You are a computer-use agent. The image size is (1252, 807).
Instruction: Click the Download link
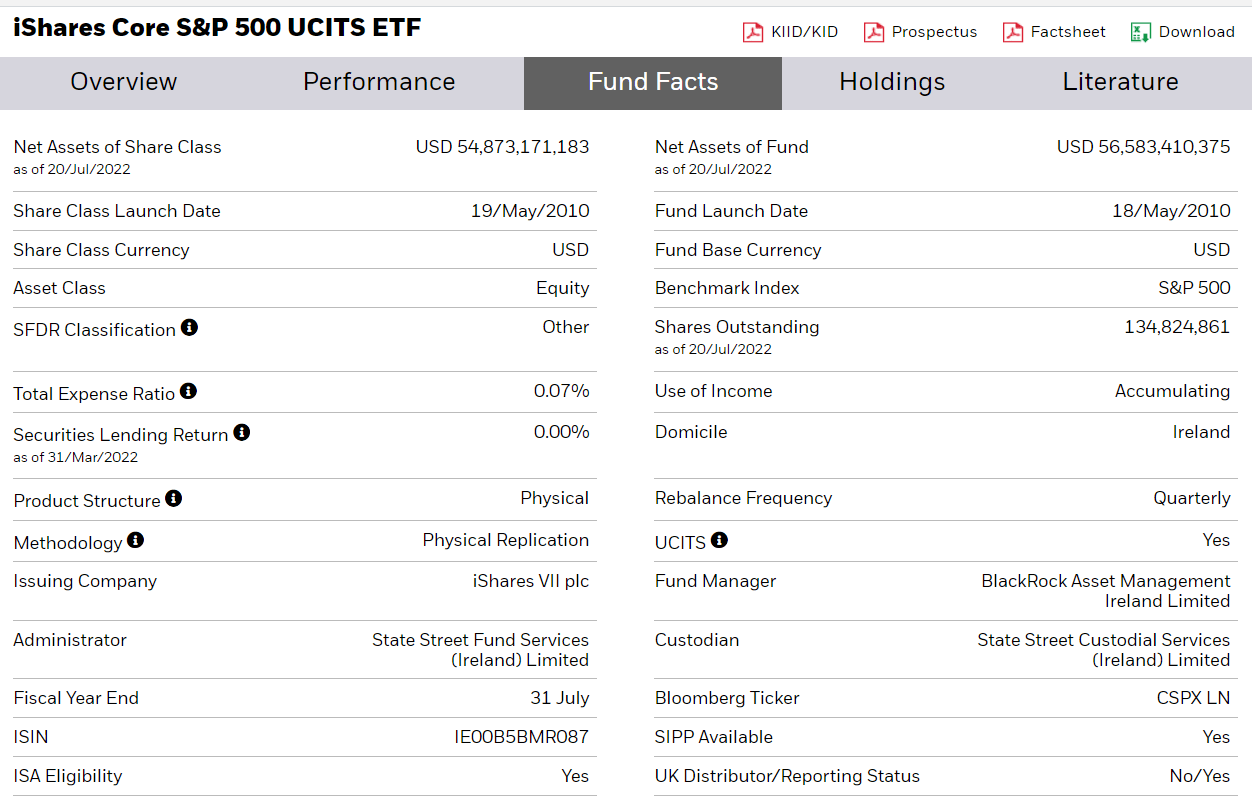click(x=1196, y=31)
